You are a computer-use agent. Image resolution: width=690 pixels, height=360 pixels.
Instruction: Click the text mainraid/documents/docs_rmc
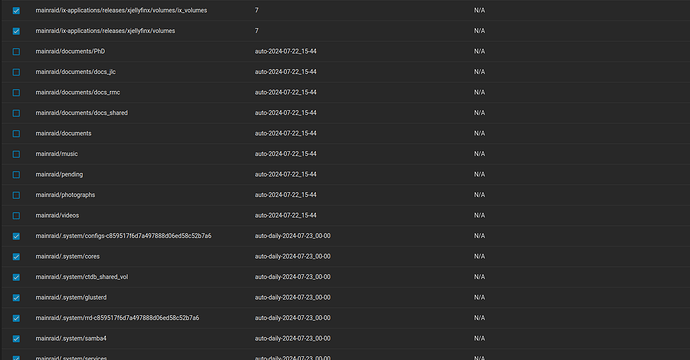[77, 92]
